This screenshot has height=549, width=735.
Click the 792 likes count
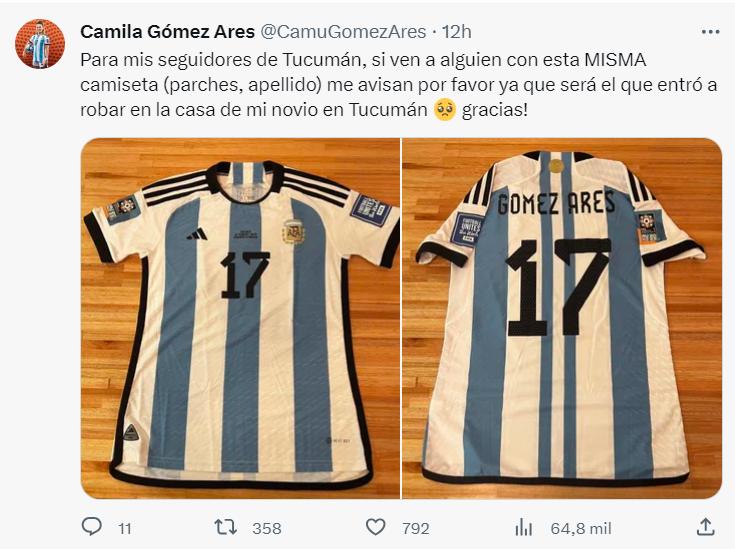416,529
